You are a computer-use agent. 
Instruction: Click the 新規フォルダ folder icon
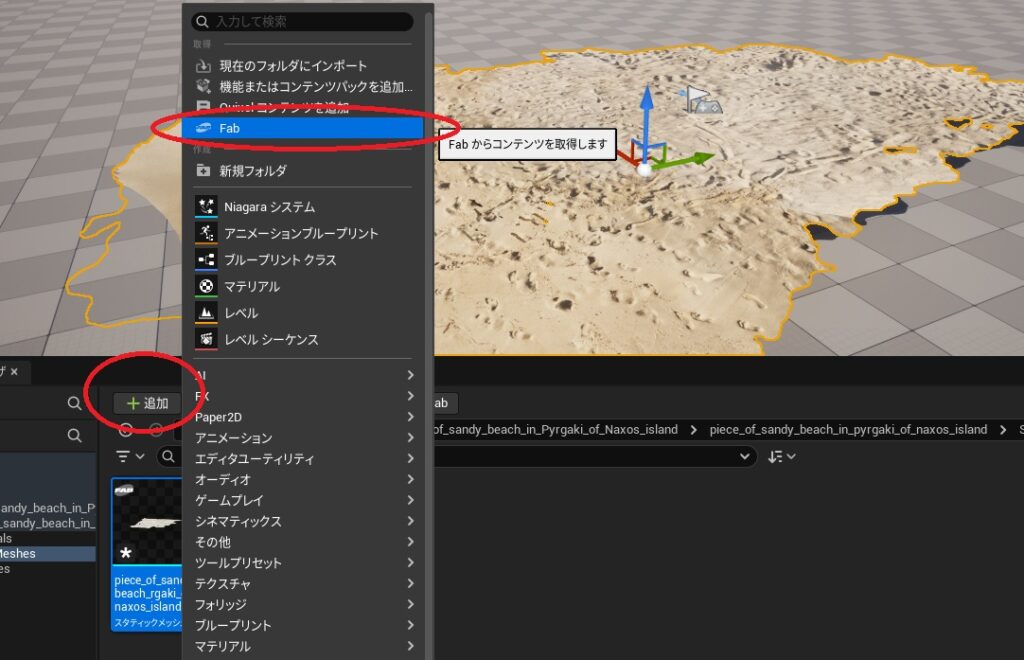(x=204, y=171)
